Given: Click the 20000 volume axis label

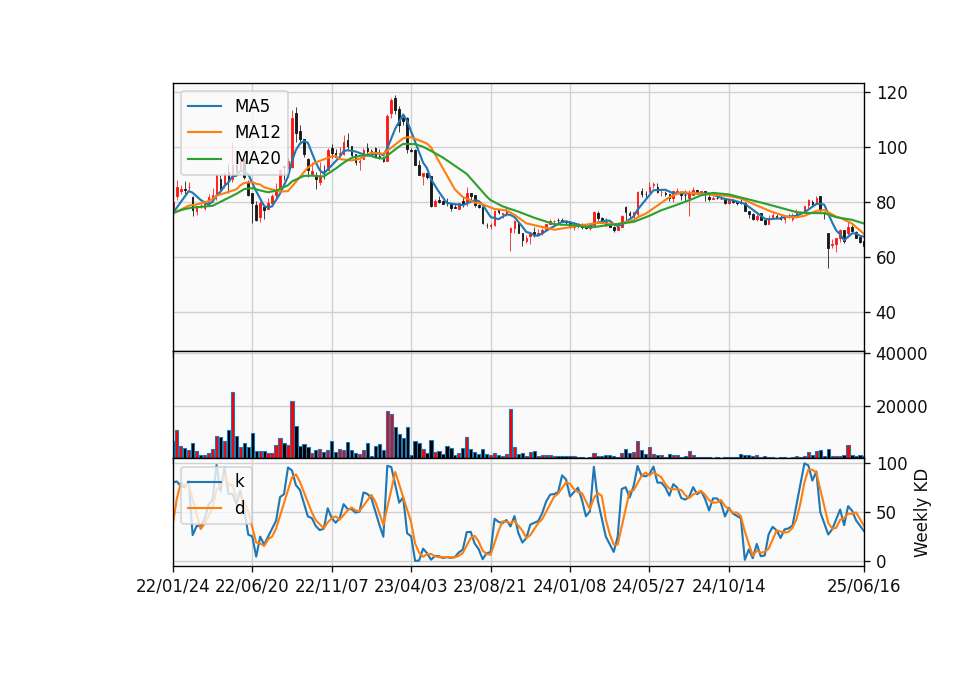Looking at the screenshot, I should pos(902,407).
